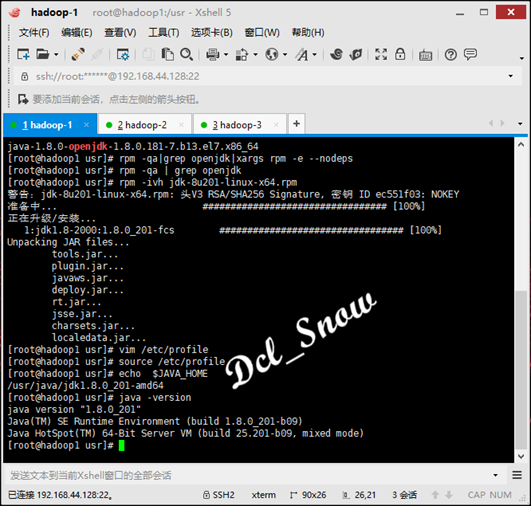531x506 pixels.
Task: Click the Font icon
Action: pyautogui.click(x=302, y=54)
